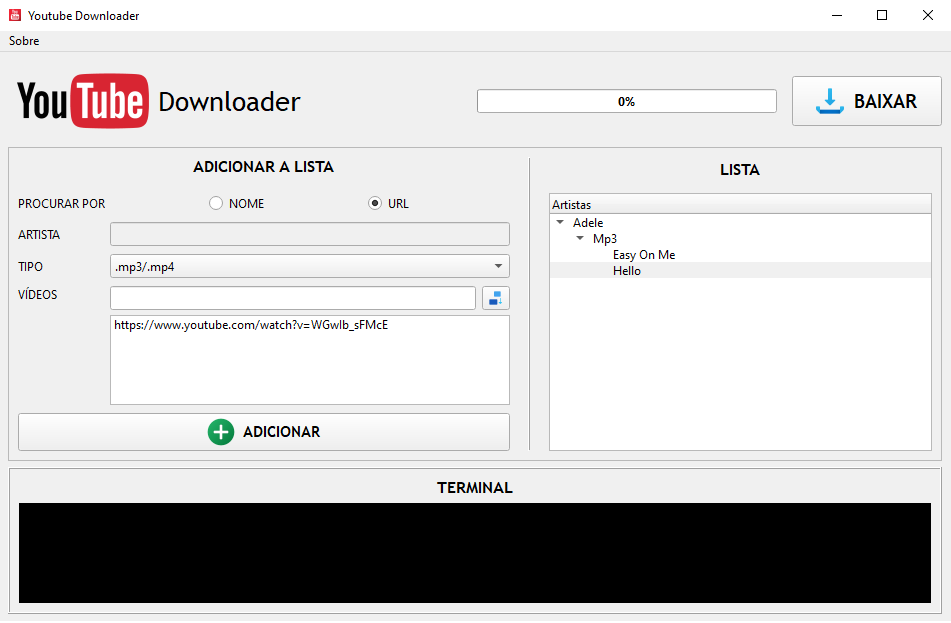This screenshot has width=951, height=623.
Task: Open the TIPO .mp3/.mp4 dropdown
Action: tap(309, 266)
